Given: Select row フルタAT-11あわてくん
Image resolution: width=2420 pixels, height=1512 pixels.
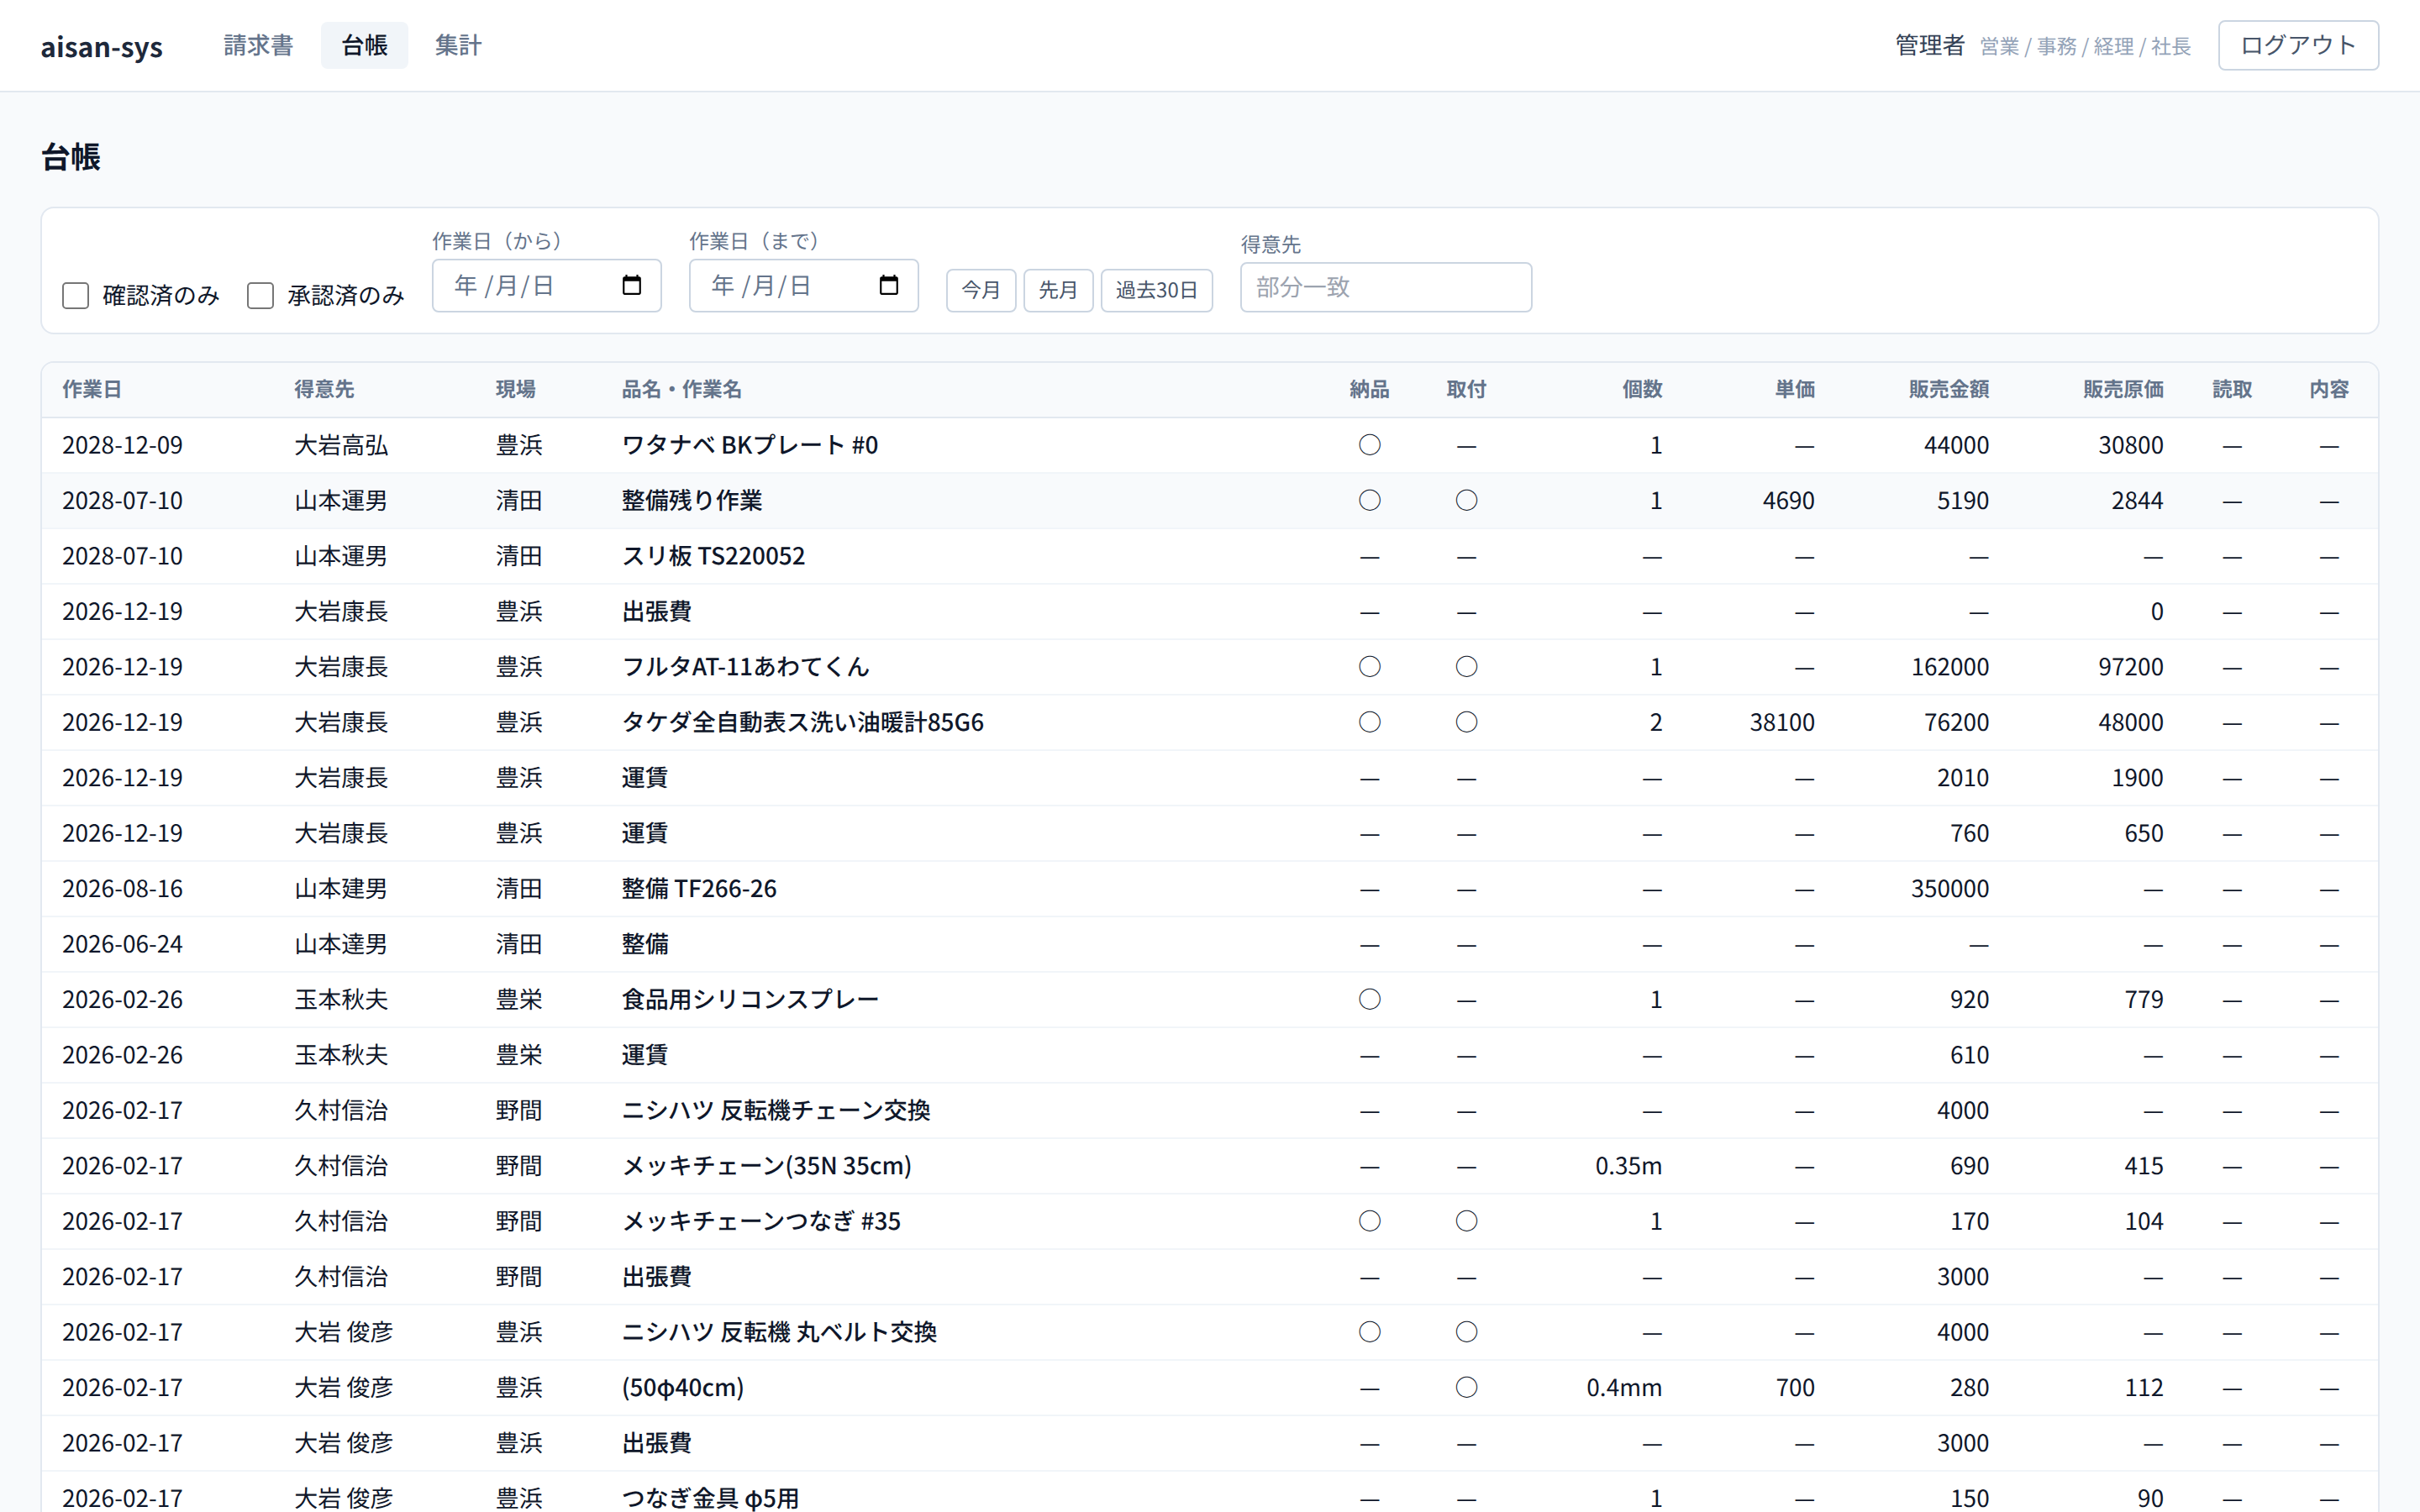Looking at the screenshot, I should point(1209,667).
